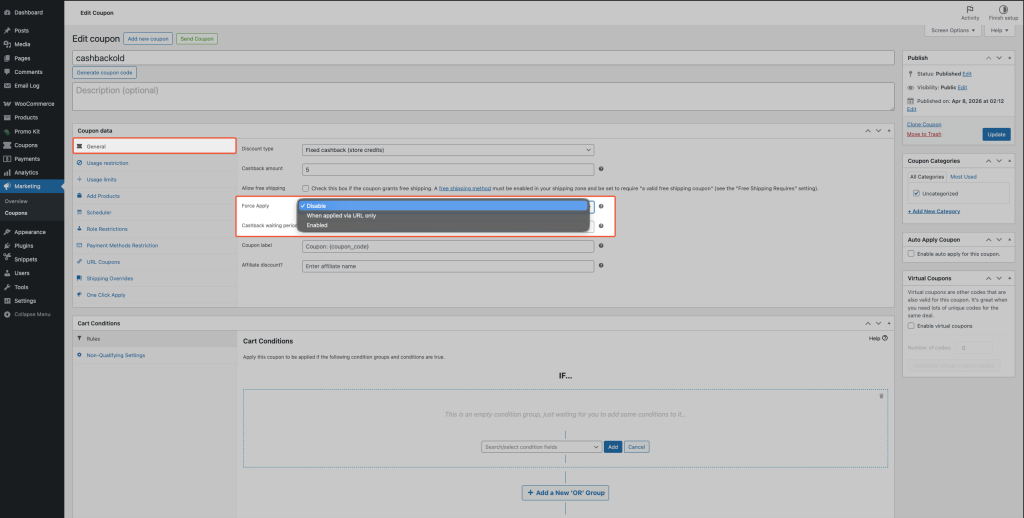Click Add a New 'OR' Group
Viewport: 1024px width, 518px height.
coord(566,493)
